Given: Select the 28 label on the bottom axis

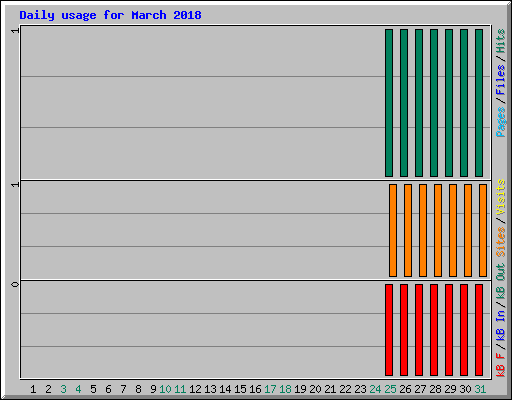Looking at the screenshot, I should 435,389.
